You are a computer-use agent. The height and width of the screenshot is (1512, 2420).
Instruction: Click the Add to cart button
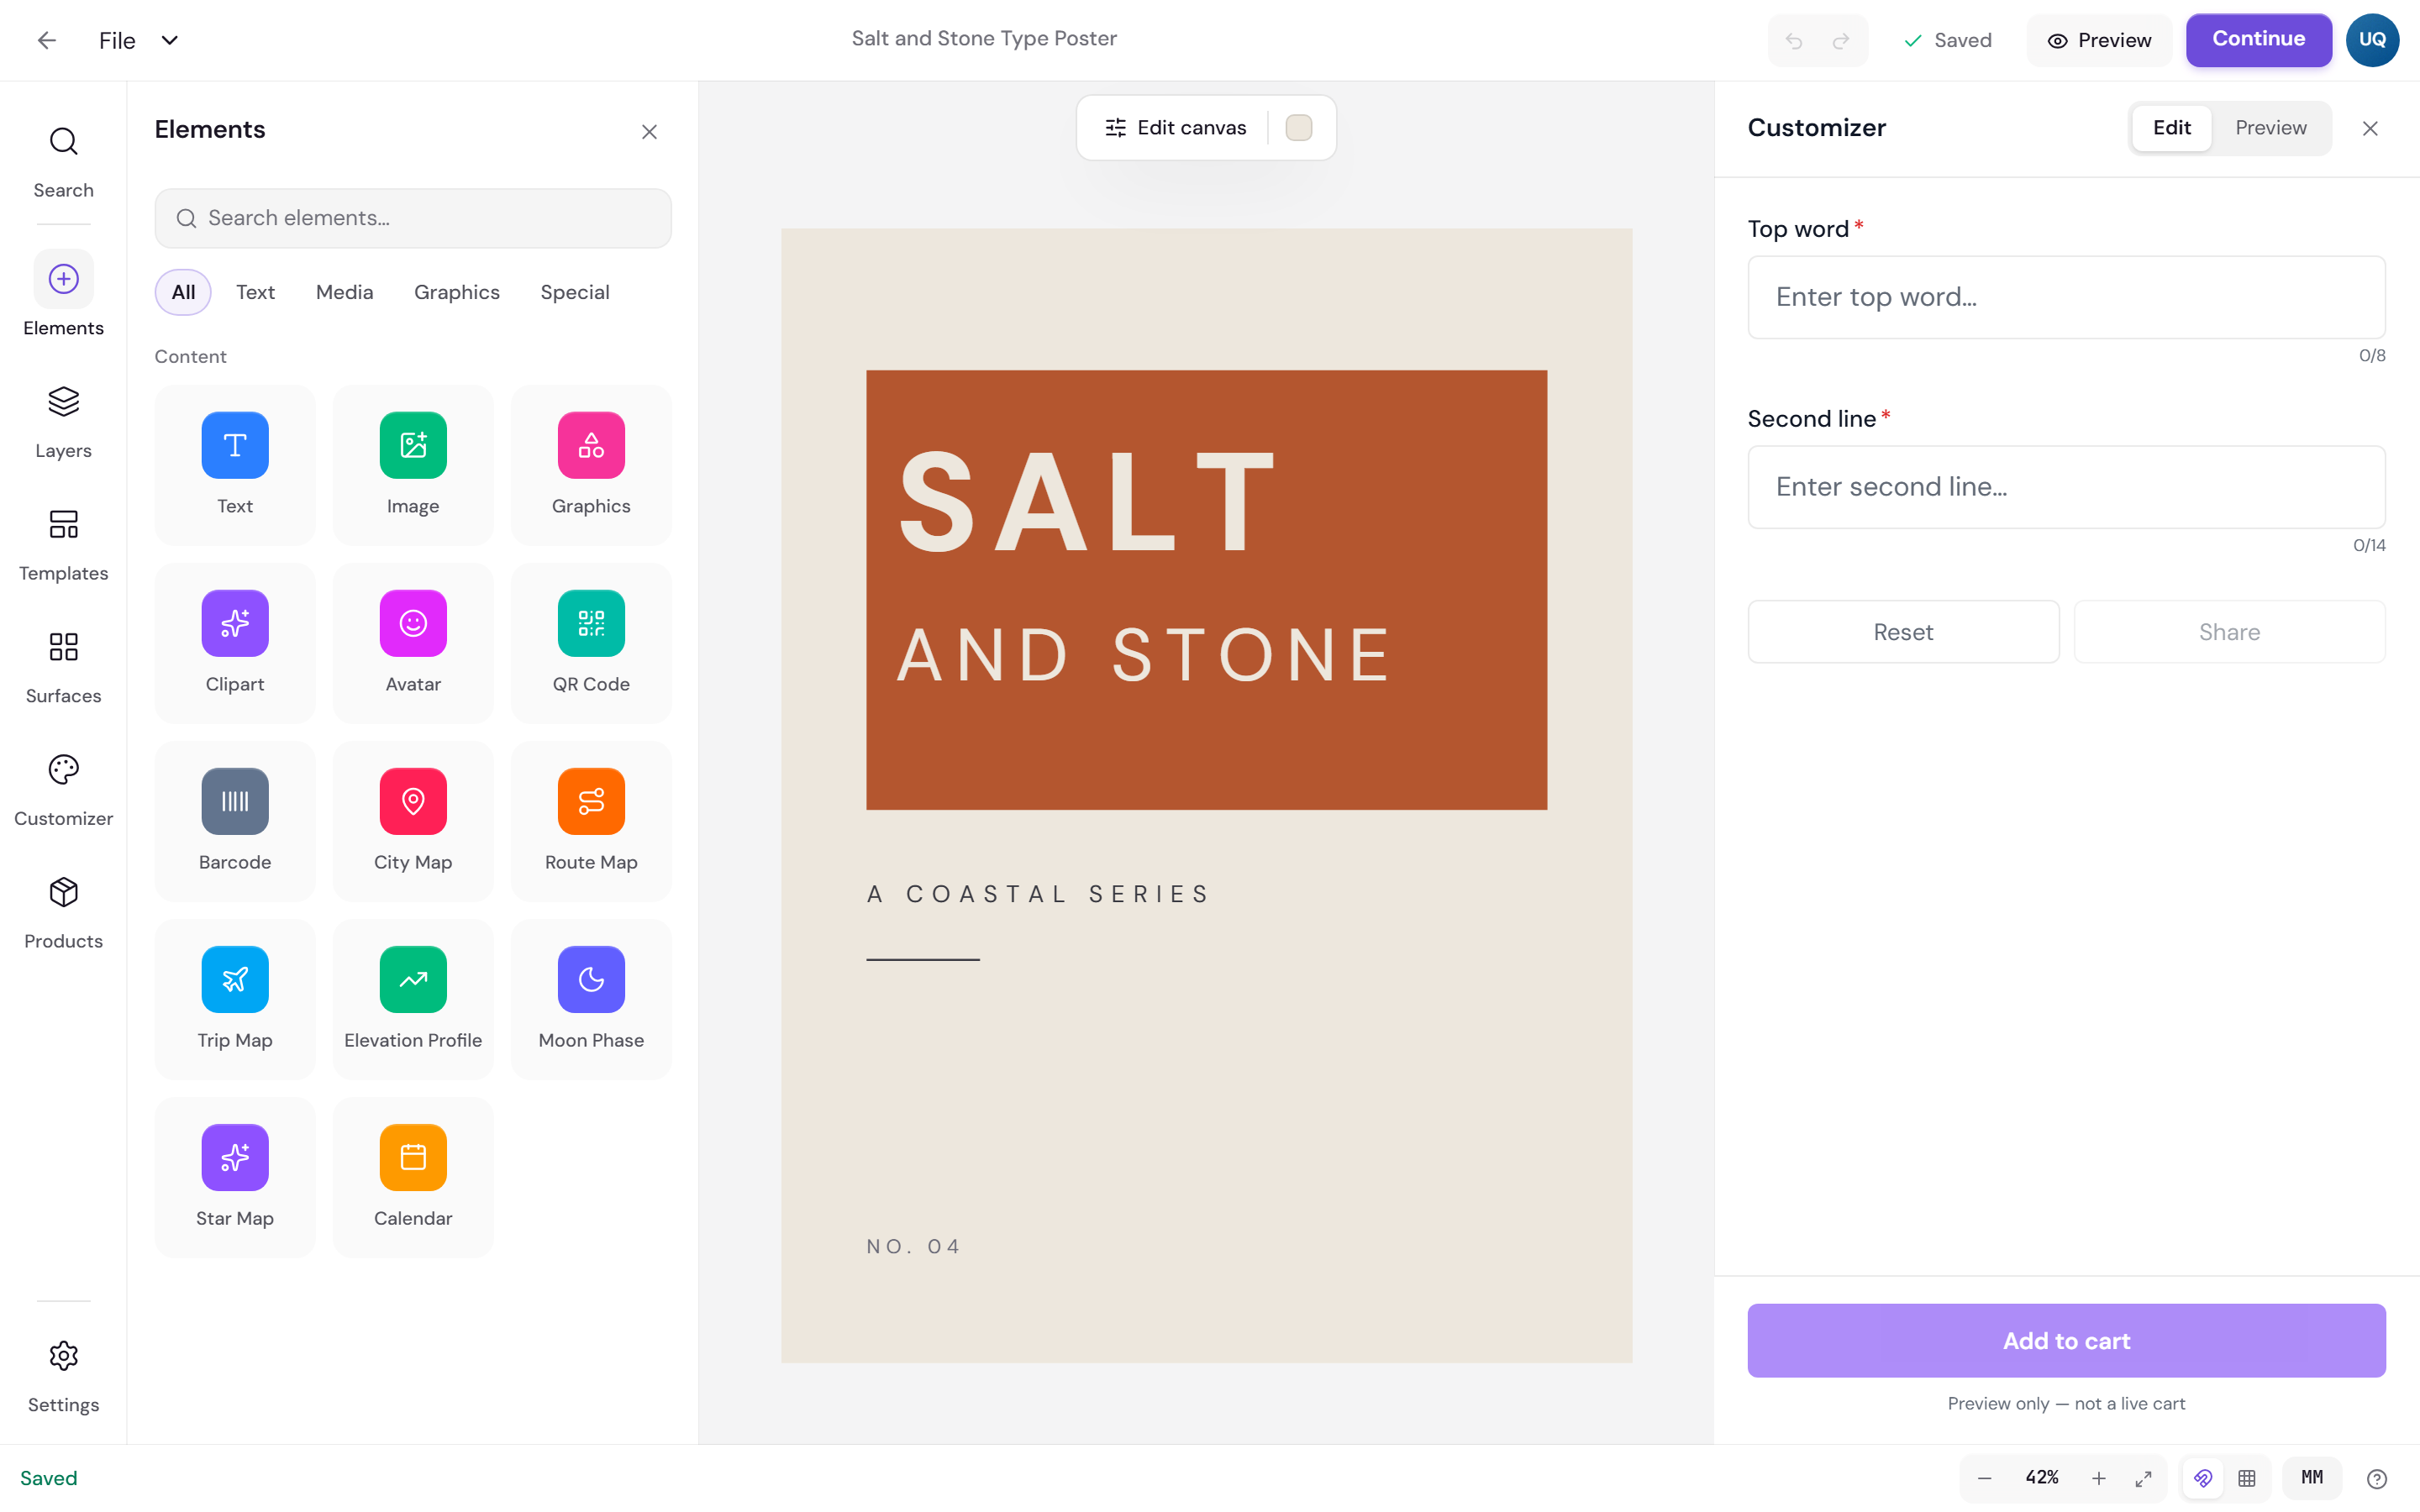(x=2066, y=1341)
